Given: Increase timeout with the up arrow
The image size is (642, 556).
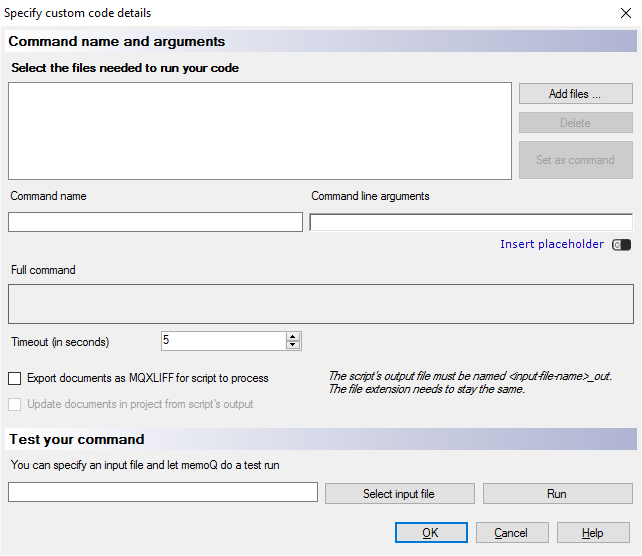Looking at the screenshot, I should pos(293,337).
